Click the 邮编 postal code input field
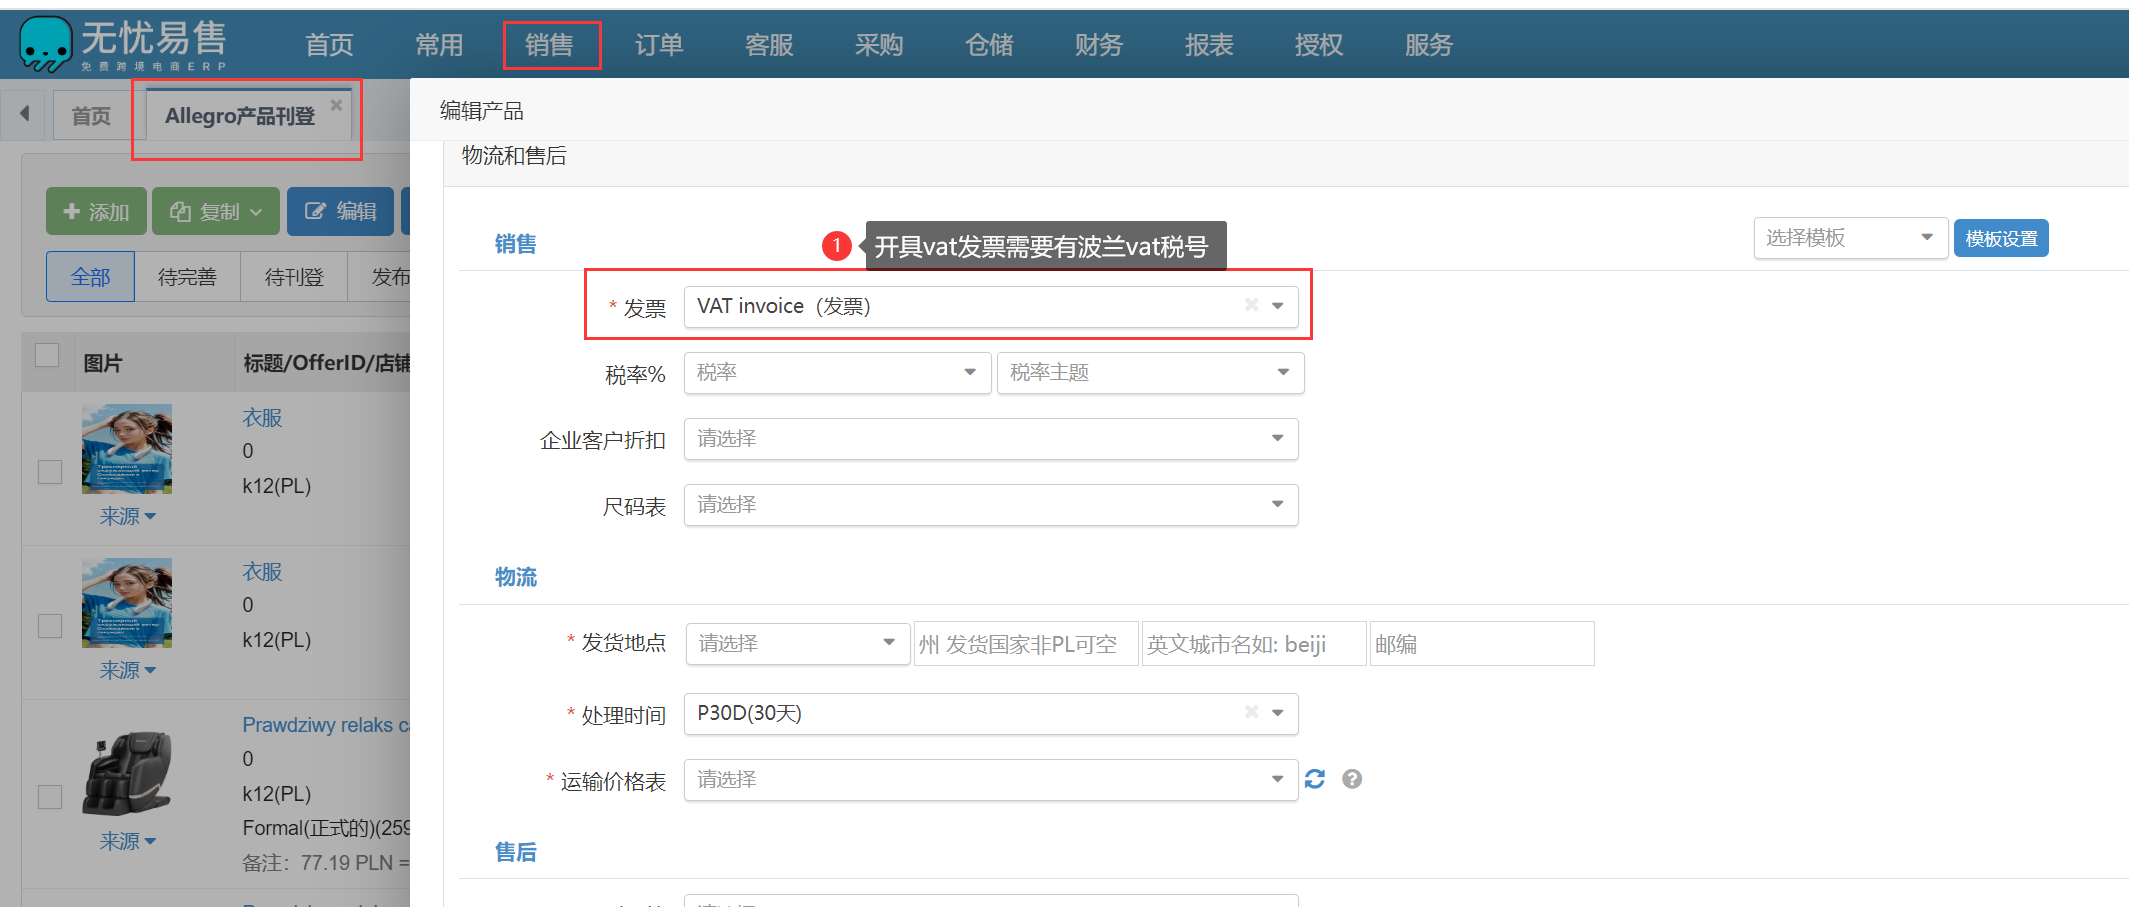The image size is (2129, 907). [1481, 644]
